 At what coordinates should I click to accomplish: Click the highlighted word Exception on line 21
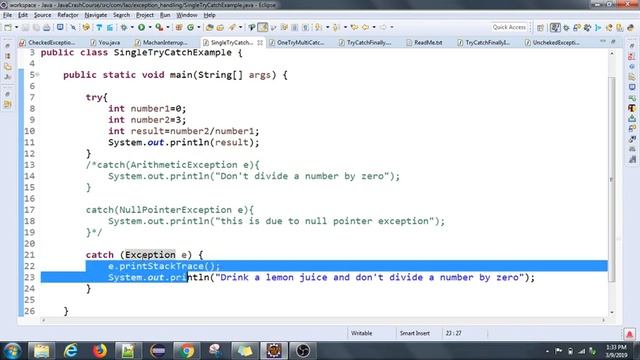[x=150, y=255]
